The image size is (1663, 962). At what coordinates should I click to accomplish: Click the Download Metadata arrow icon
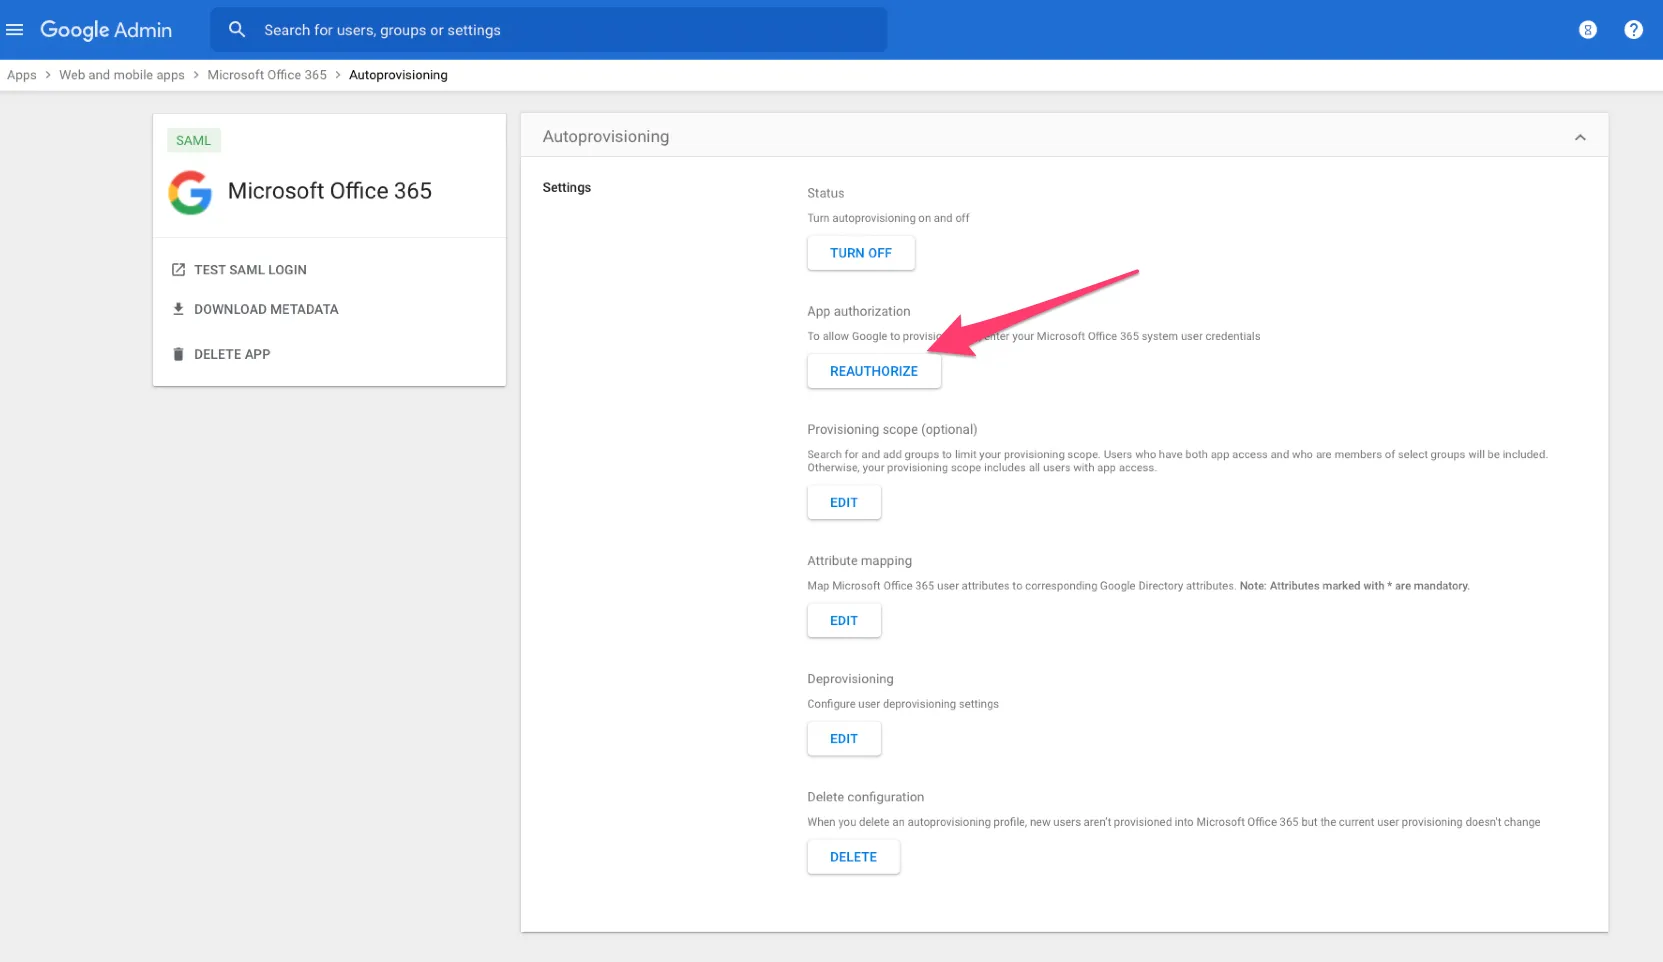(x=178, y=309)
